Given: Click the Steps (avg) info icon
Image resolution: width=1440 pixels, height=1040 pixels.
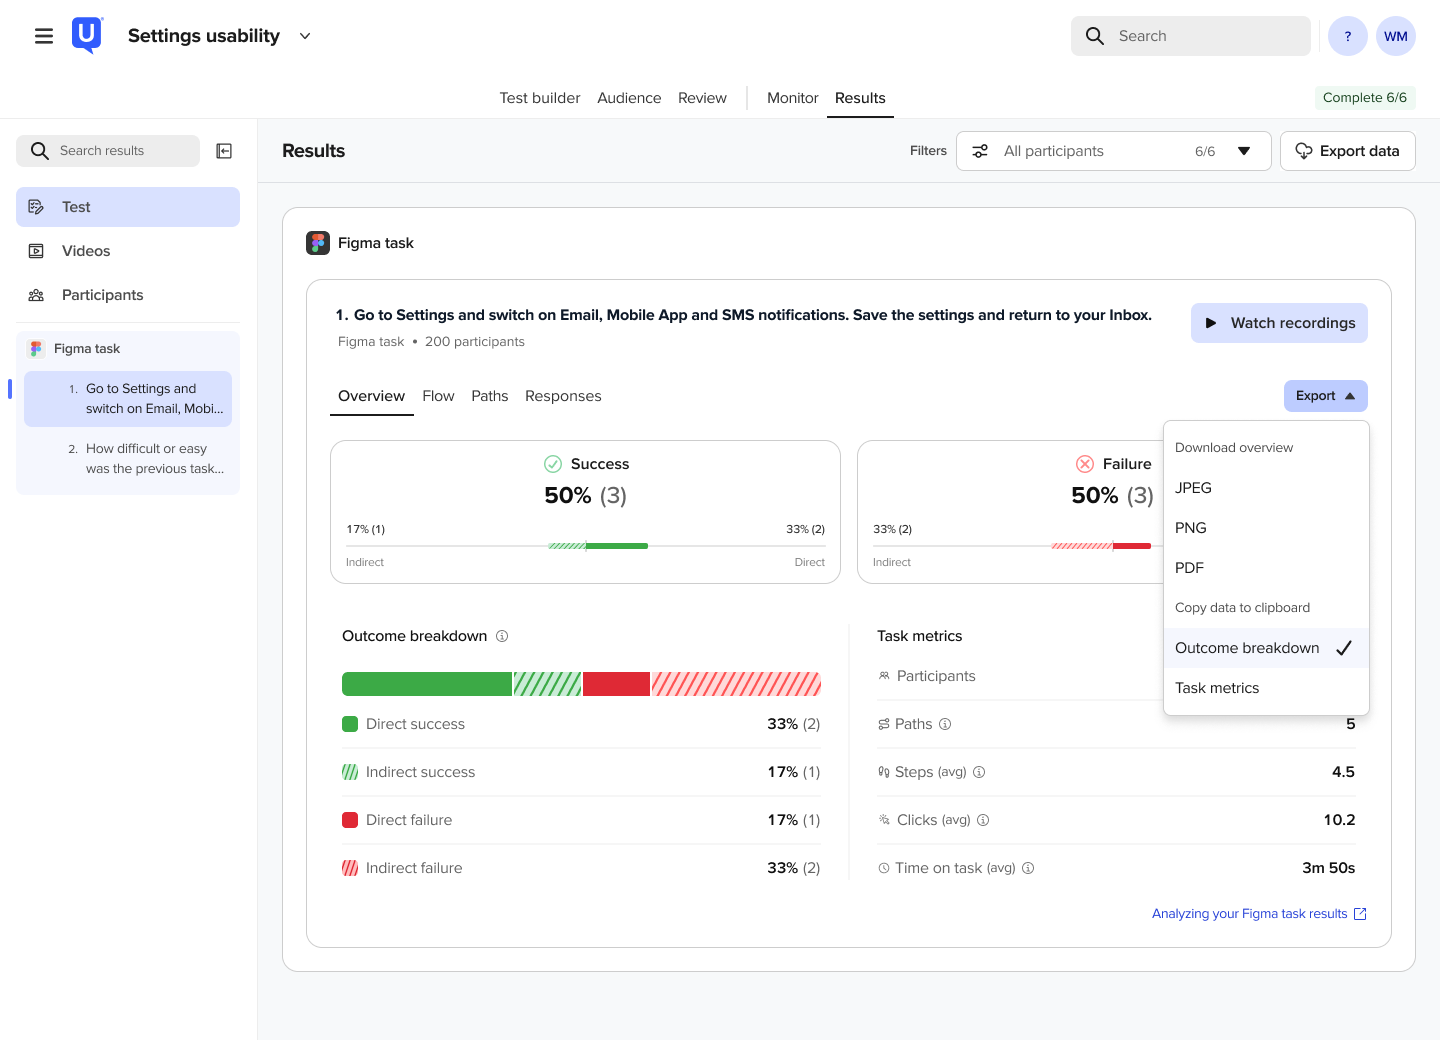Looking at the screenshot, I should (979, 772).
